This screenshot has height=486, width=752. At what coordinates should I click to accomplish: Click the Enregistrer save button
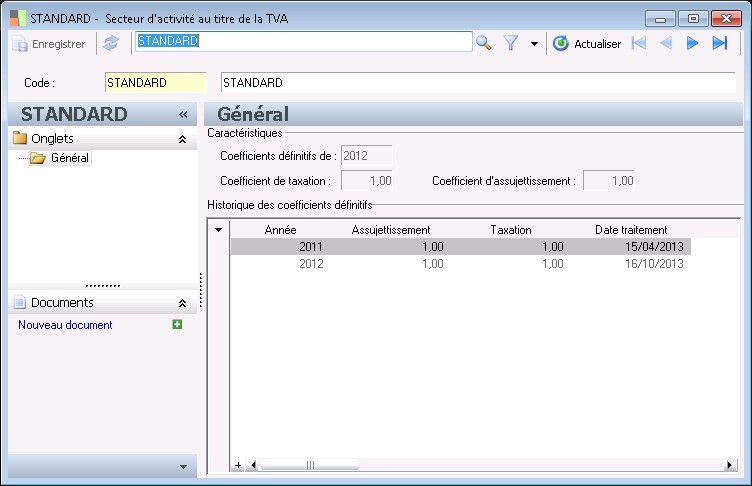(48, 44)
